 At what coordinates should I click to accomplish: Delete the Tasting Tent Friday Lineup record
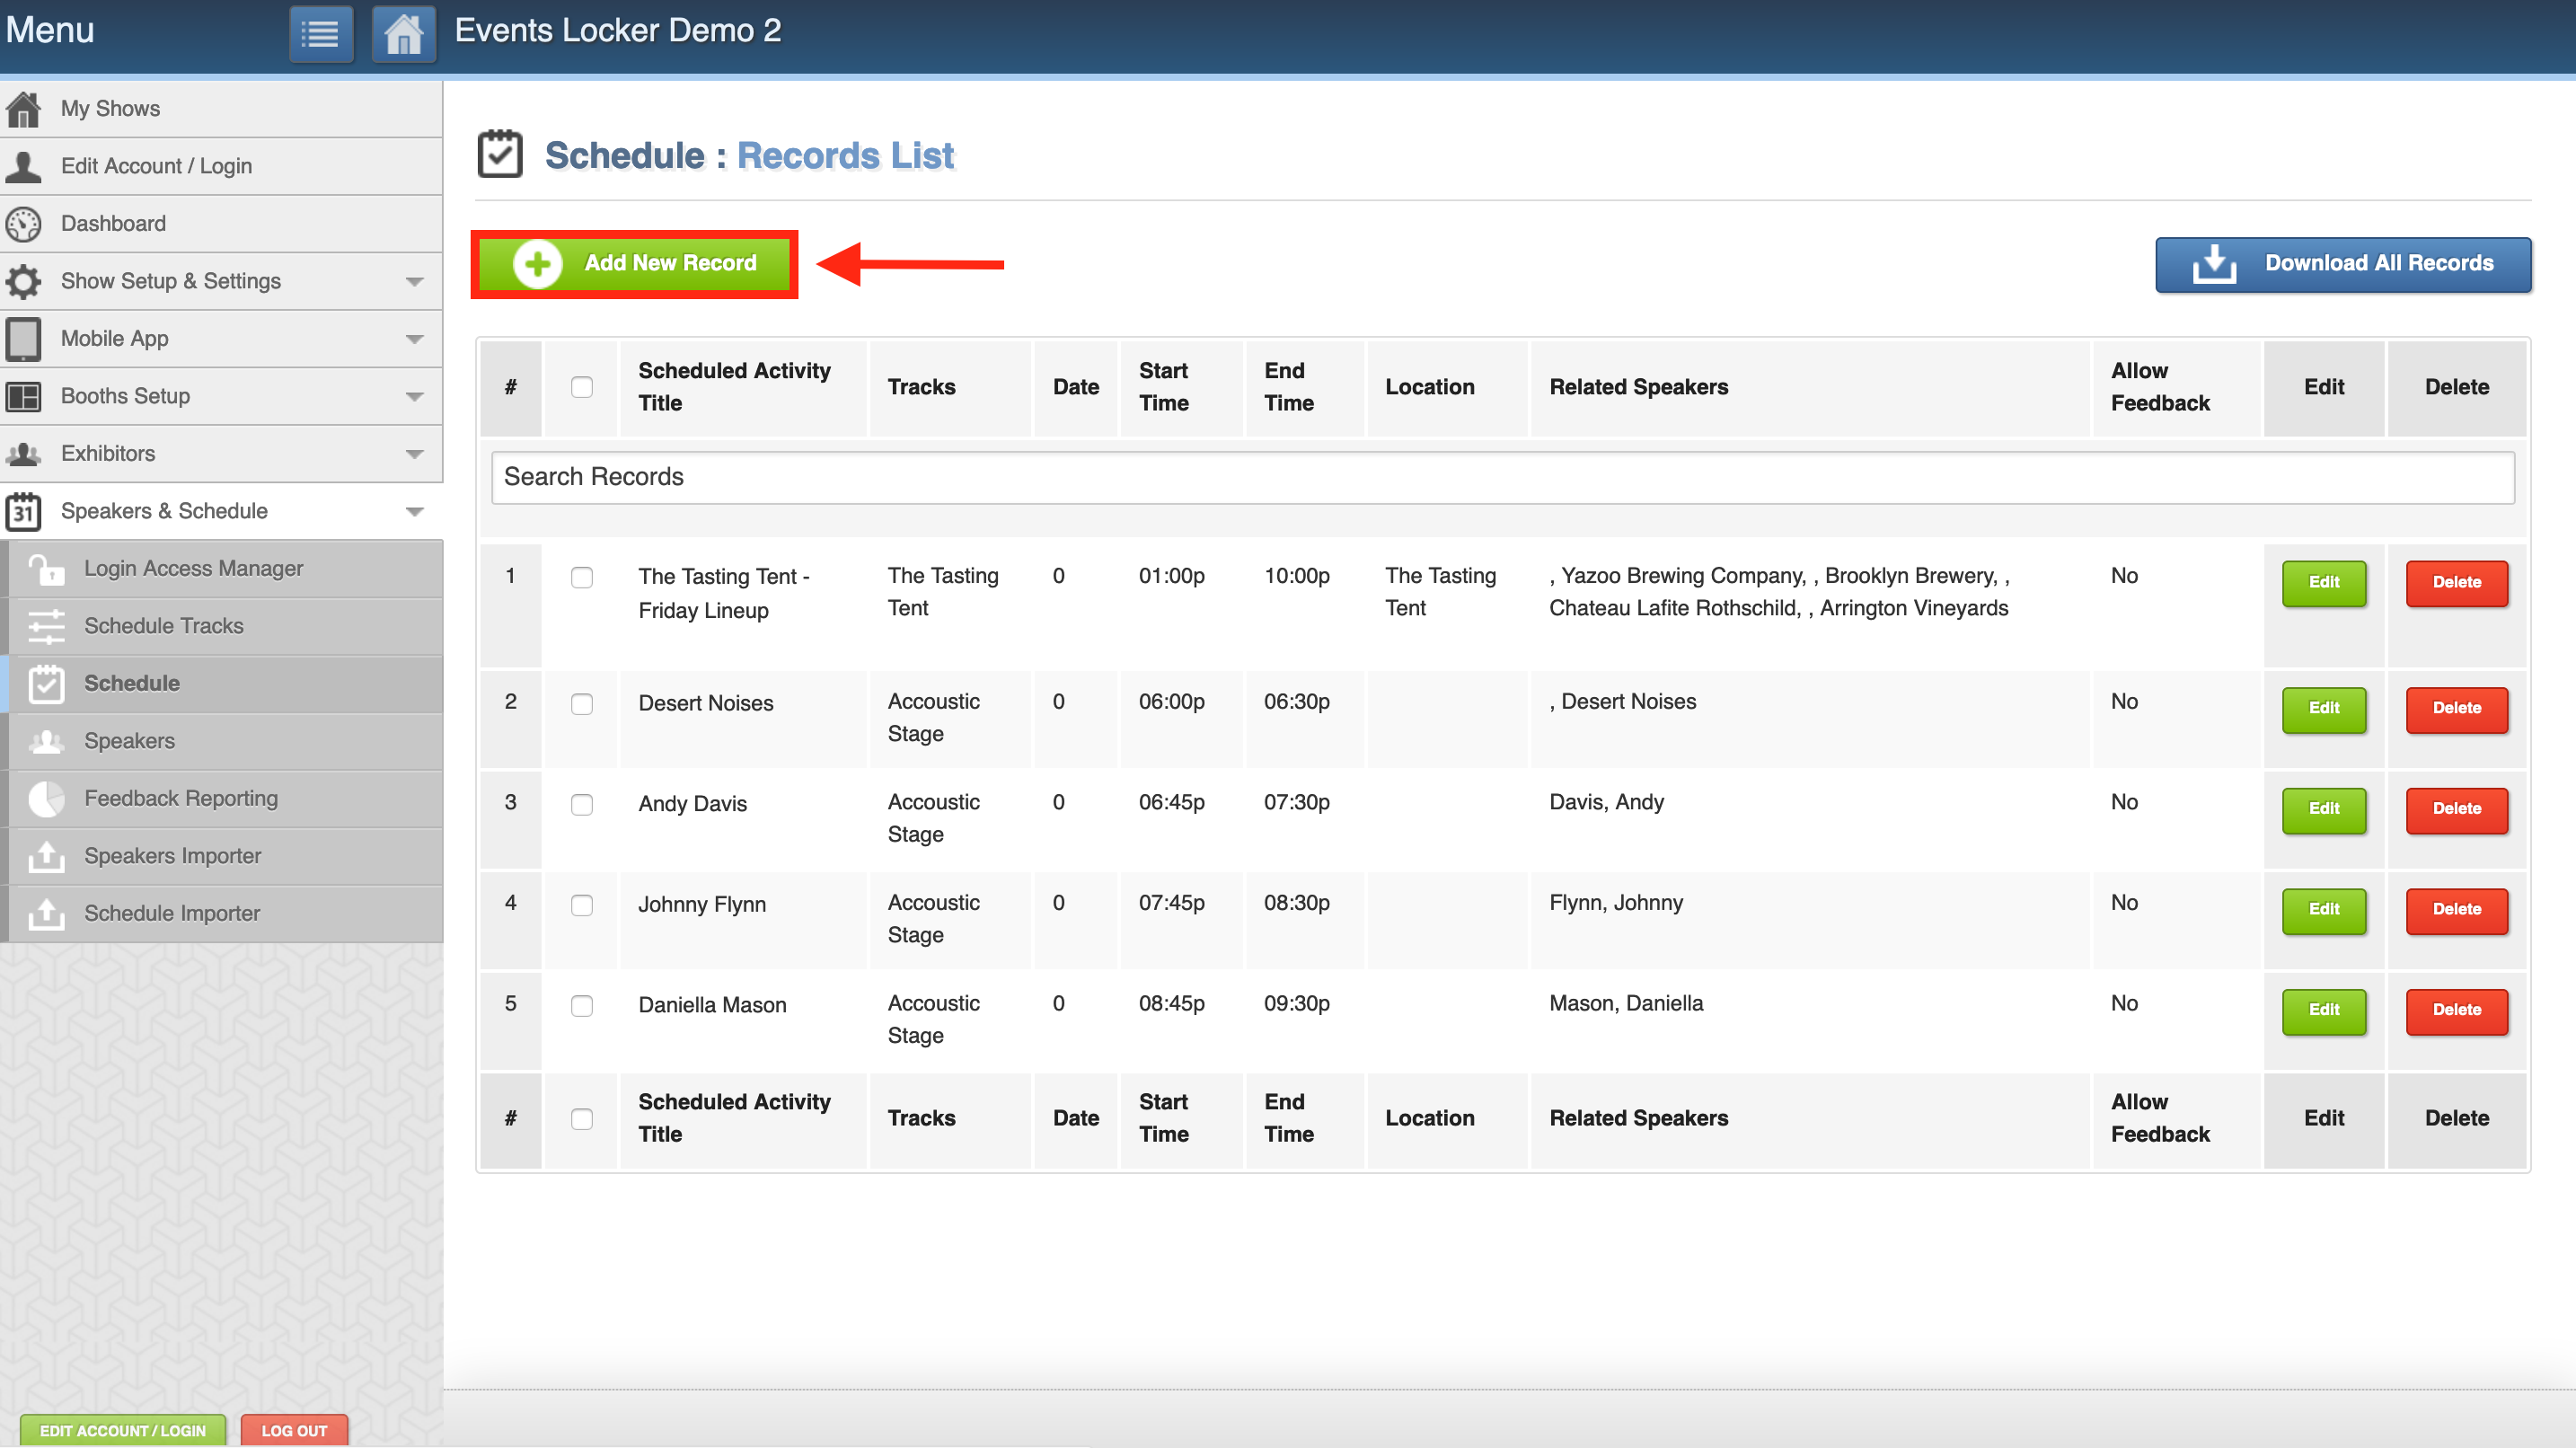point(2457,583)
